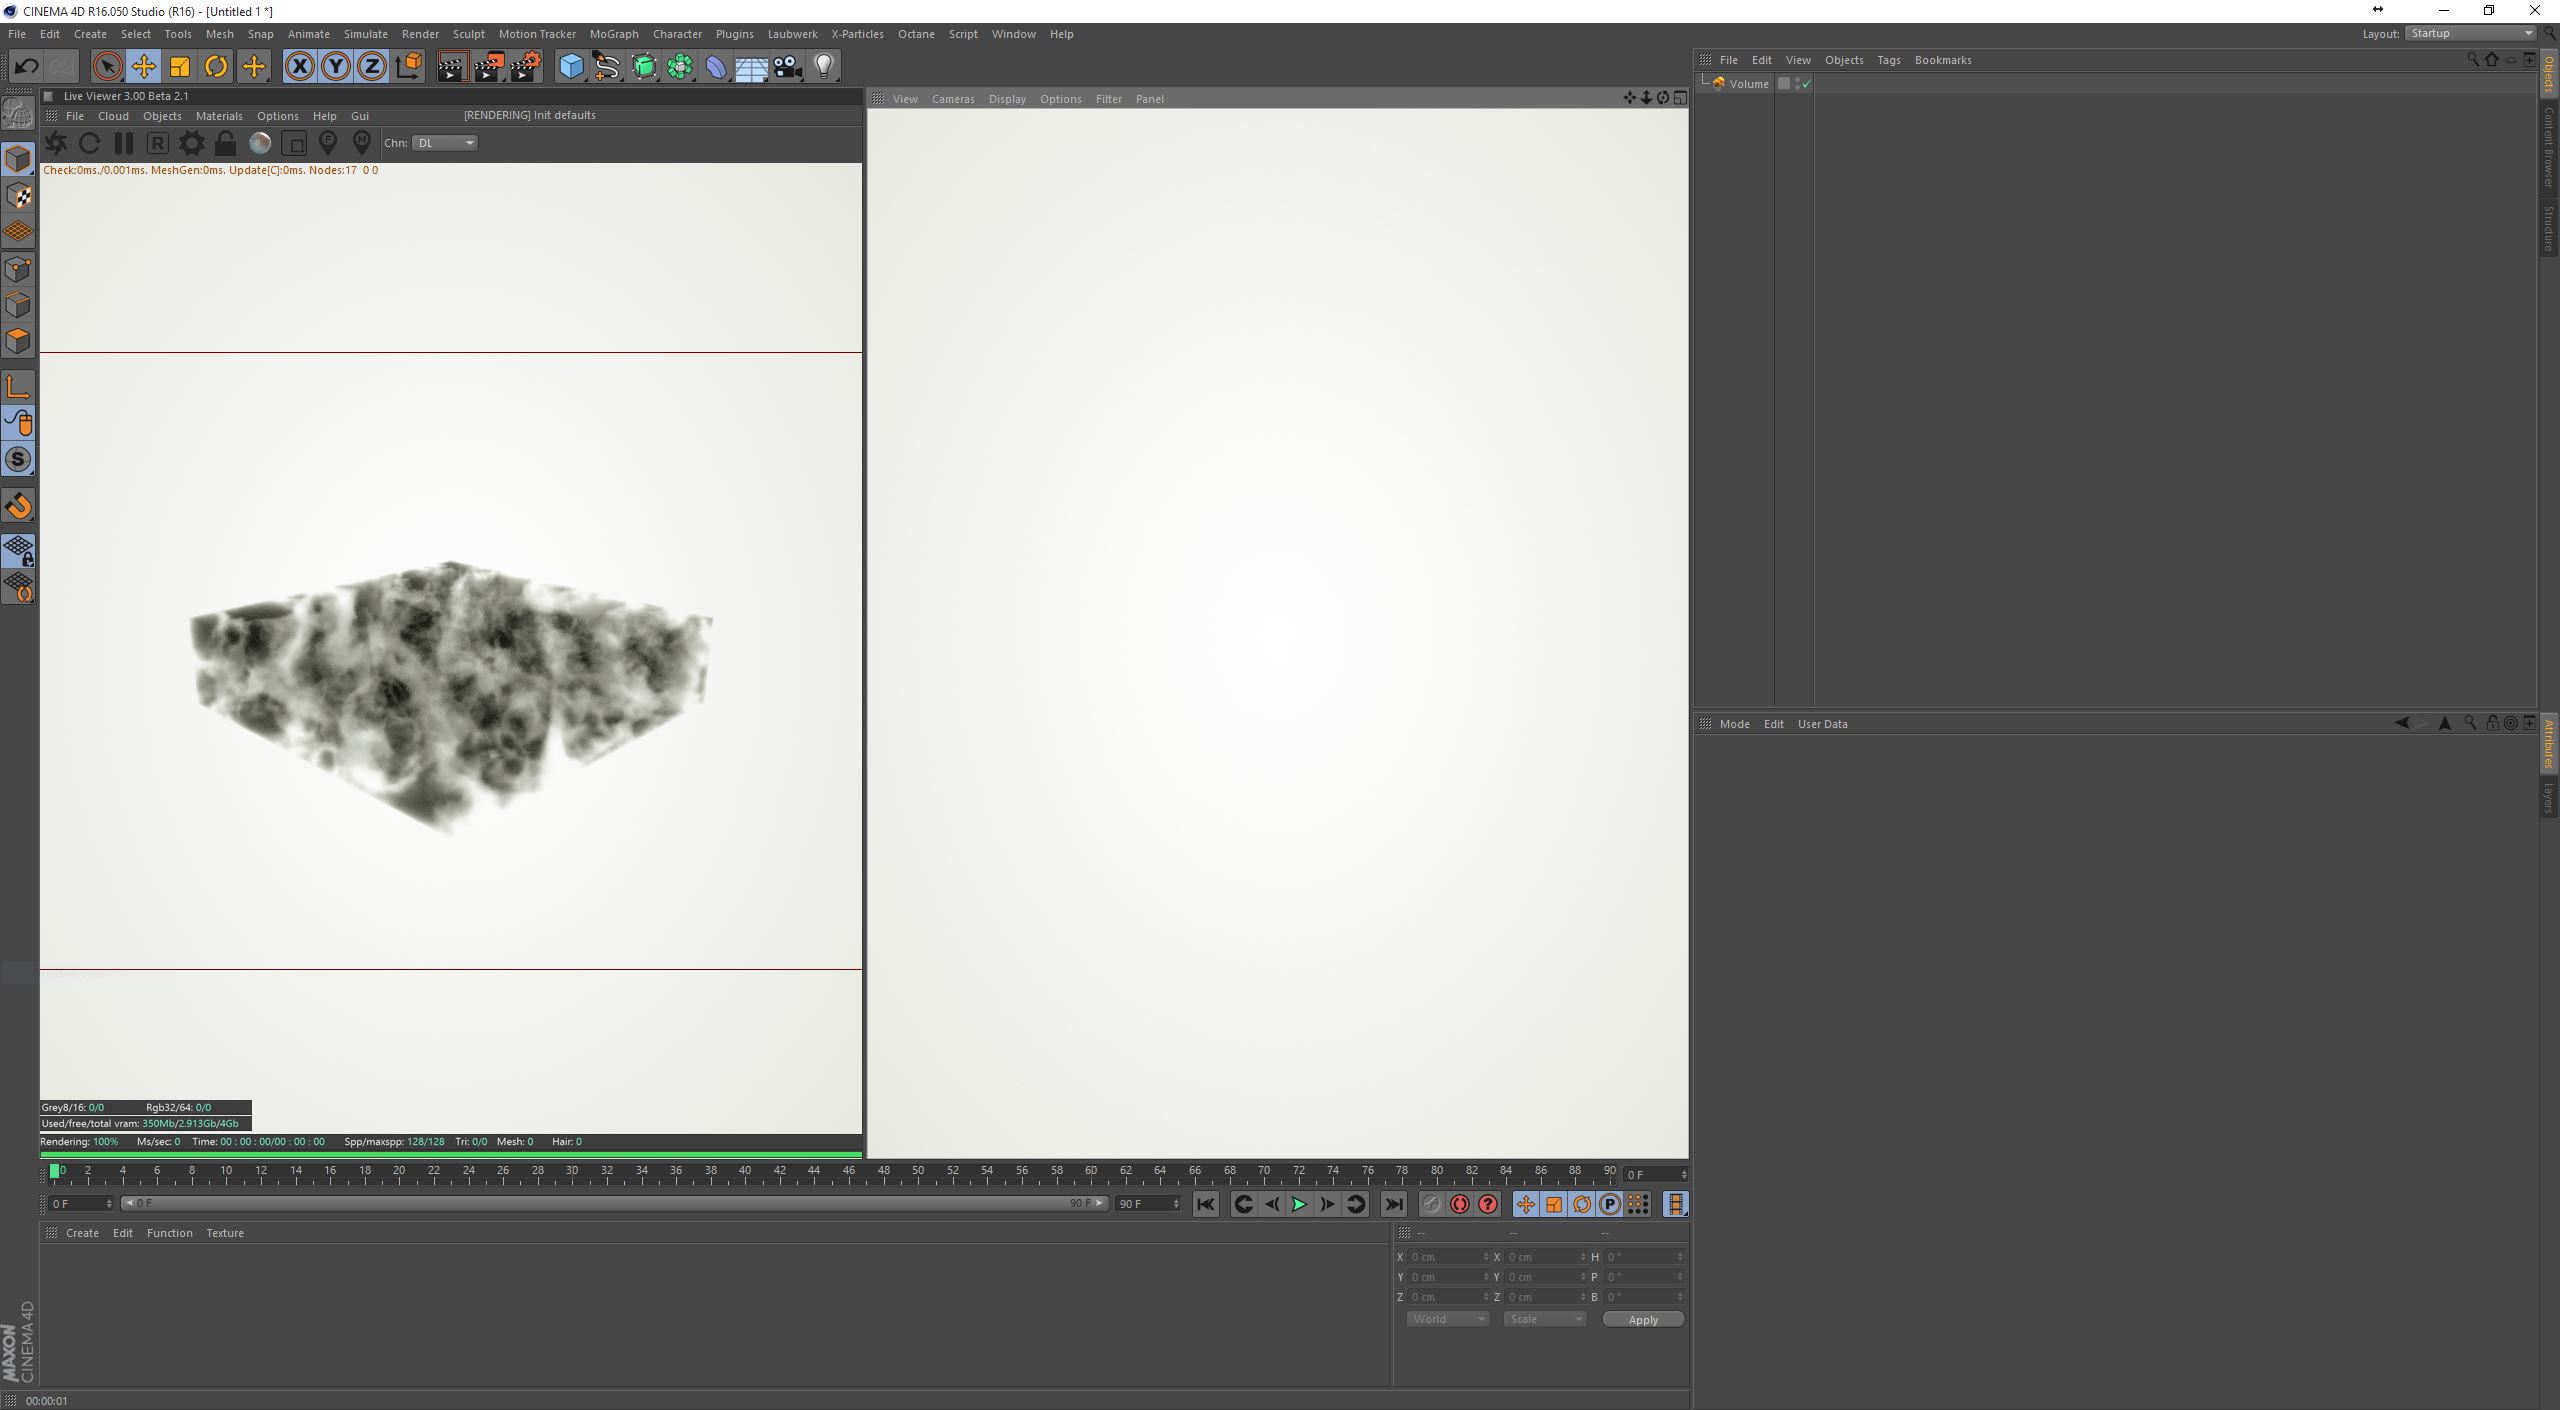
Task: Select the Volume object in Object Manager
Action: 1748,84
